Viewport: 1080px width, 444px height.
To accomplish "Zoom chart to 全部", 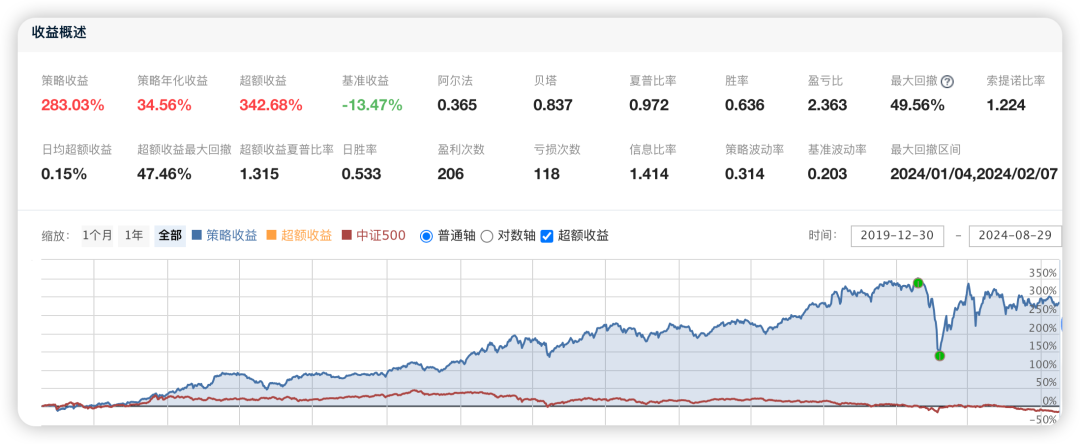I will pyautogui.click(x=169, y=235).
